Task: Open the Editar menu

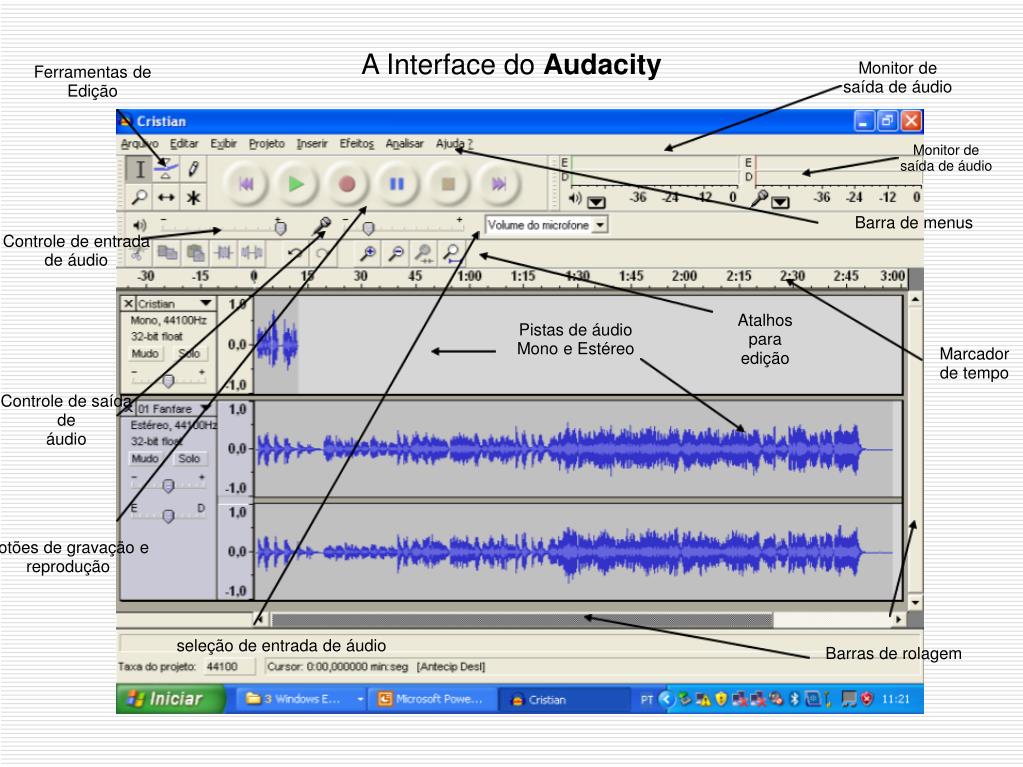Action: (x=184, y=143)
